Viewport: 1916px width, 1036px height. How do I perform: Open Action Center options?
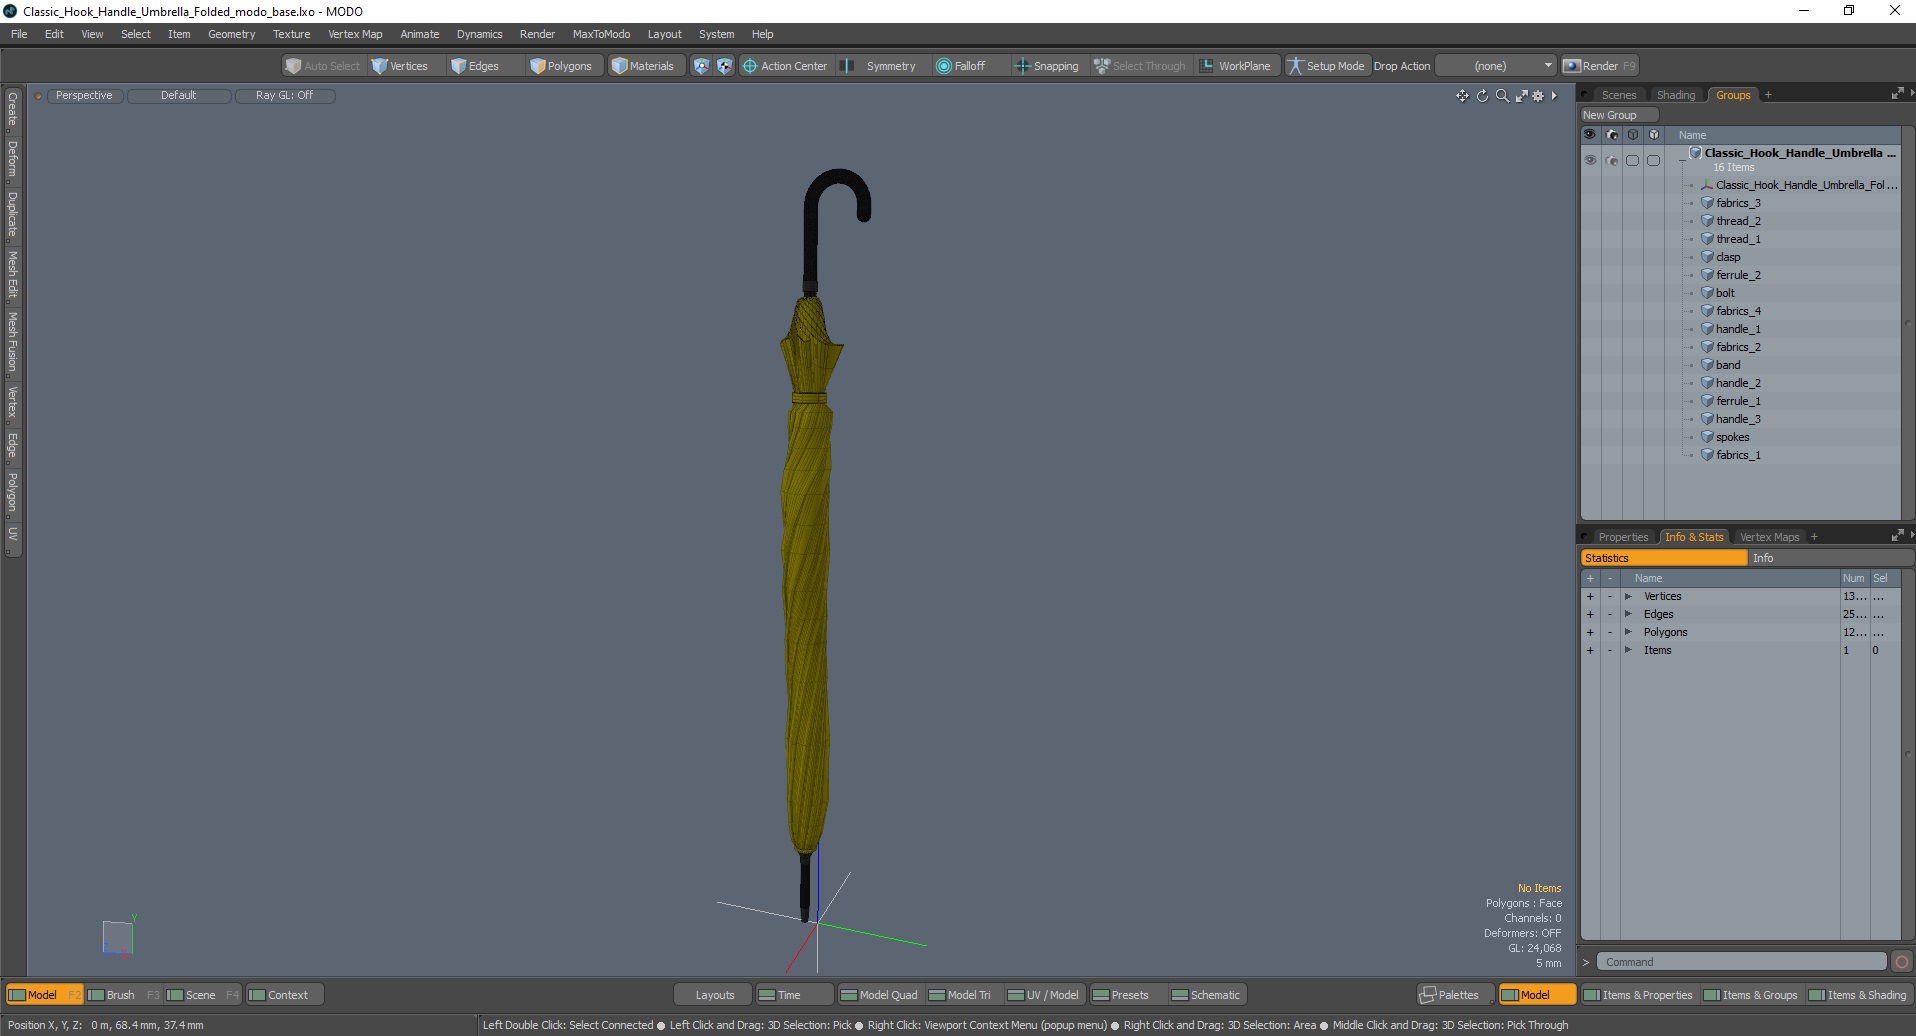(786, 66)
